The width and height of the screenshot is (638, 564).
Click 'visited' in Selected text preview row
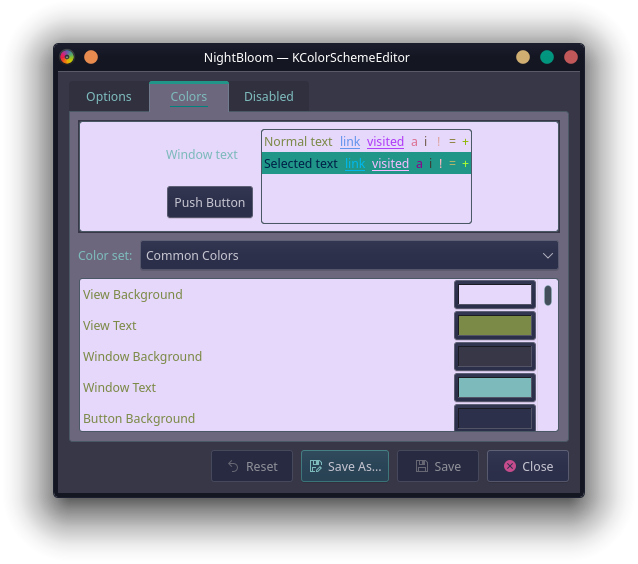pos(390,164)
